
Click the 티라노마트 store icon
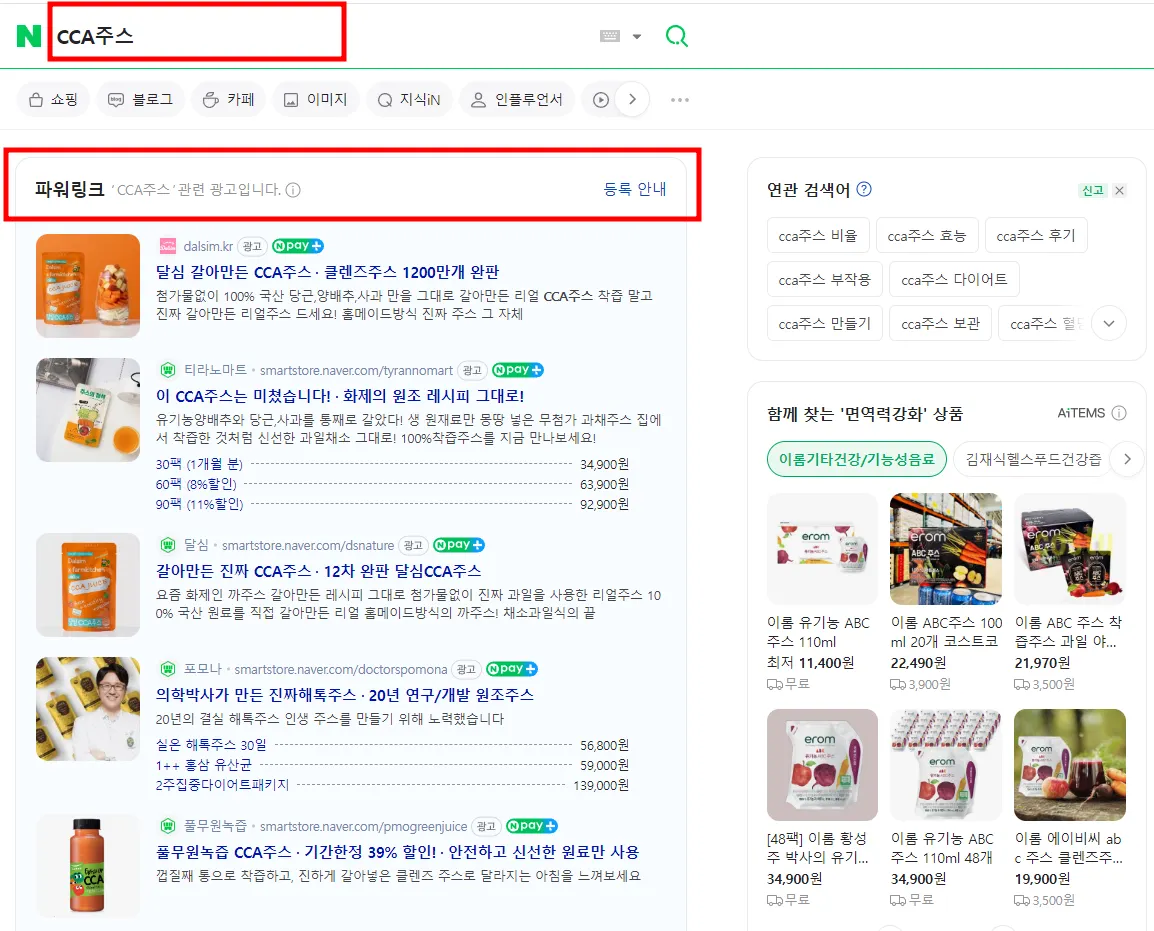pyautogui.click(x=168, y=369)
